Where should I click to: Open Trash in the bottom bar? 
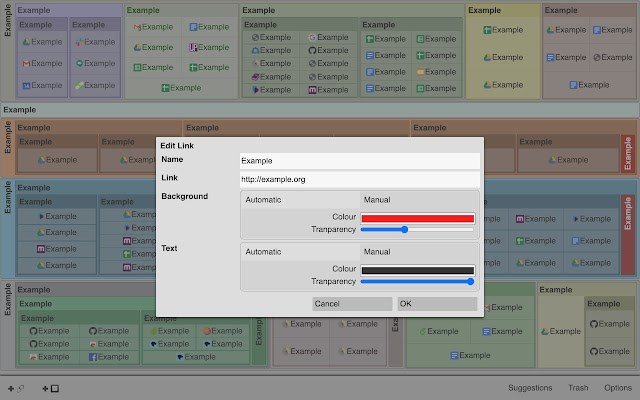tap(578, 388)
